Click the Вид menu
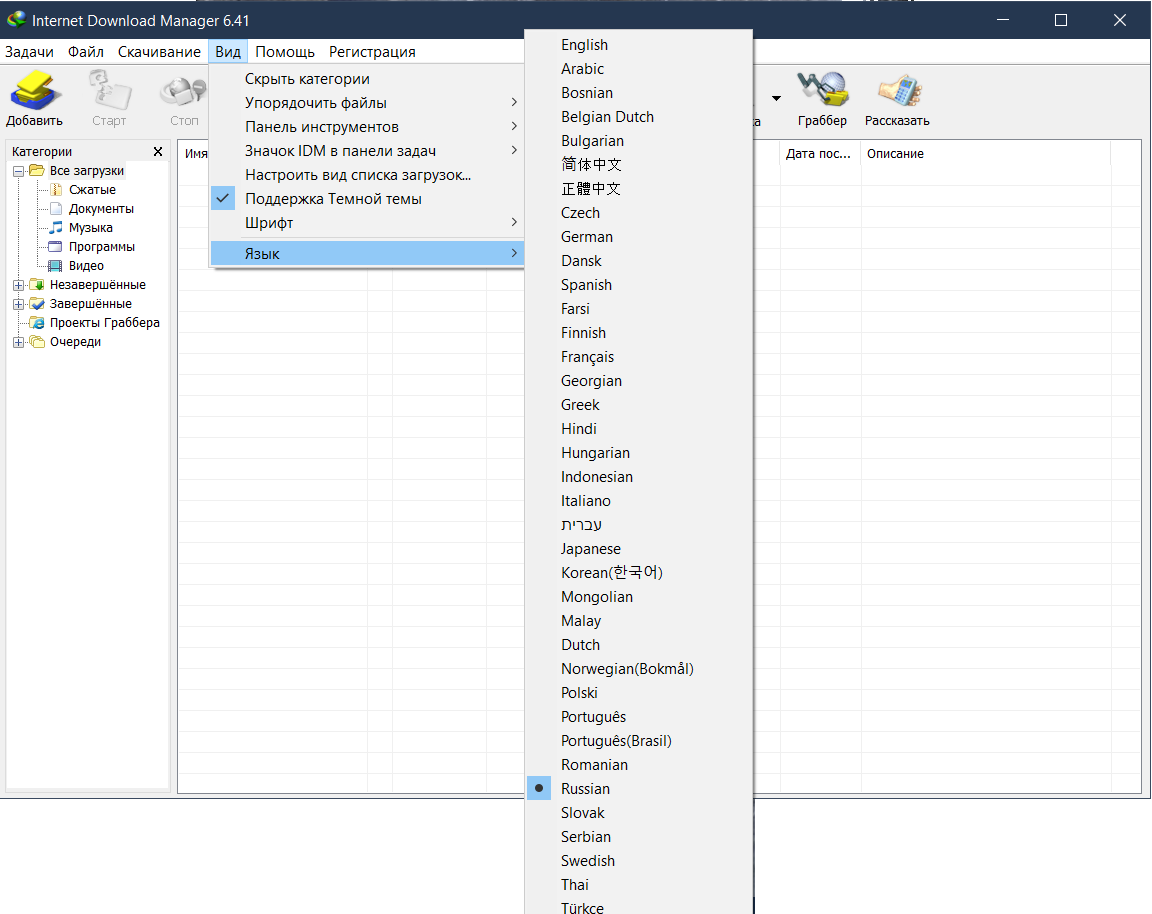 pyautogui.click(x=228, y=51)
